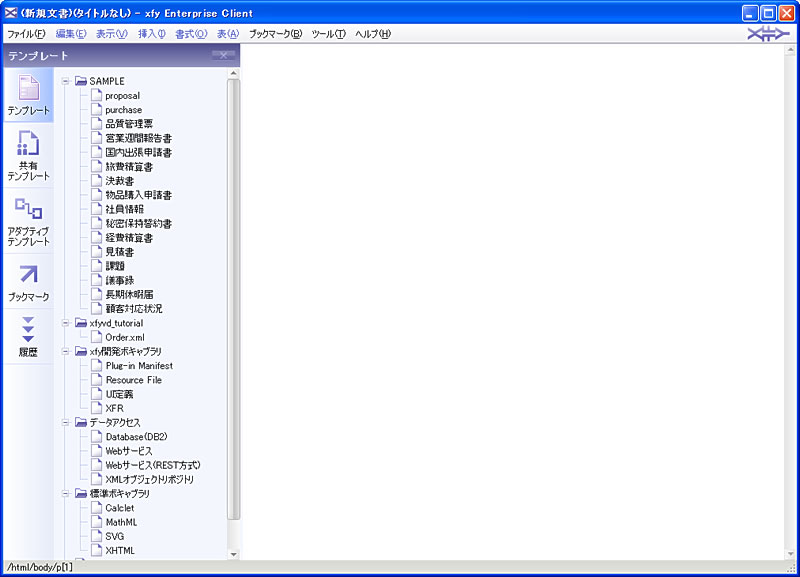Select the 見積書 template
The width and height of the screenshot is (800, 577).
(119, 252)
